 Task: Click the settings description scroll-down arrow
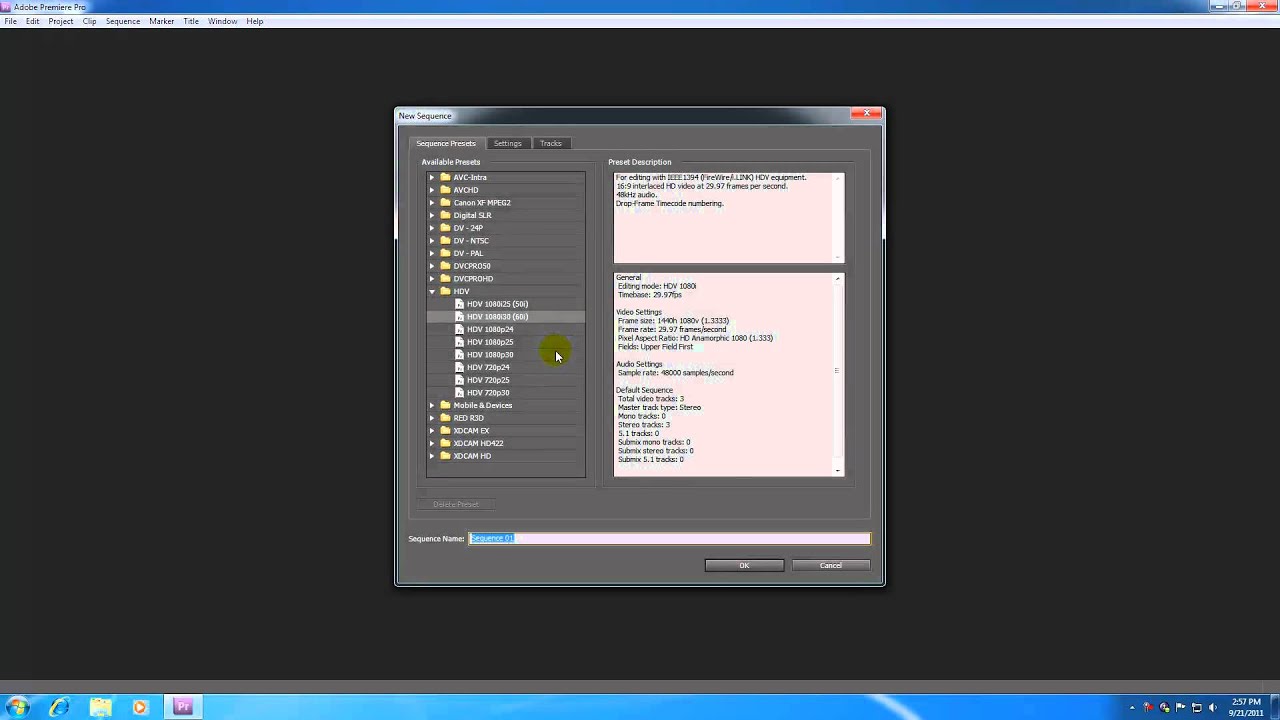pyautogui.click(x=838, y=470)
